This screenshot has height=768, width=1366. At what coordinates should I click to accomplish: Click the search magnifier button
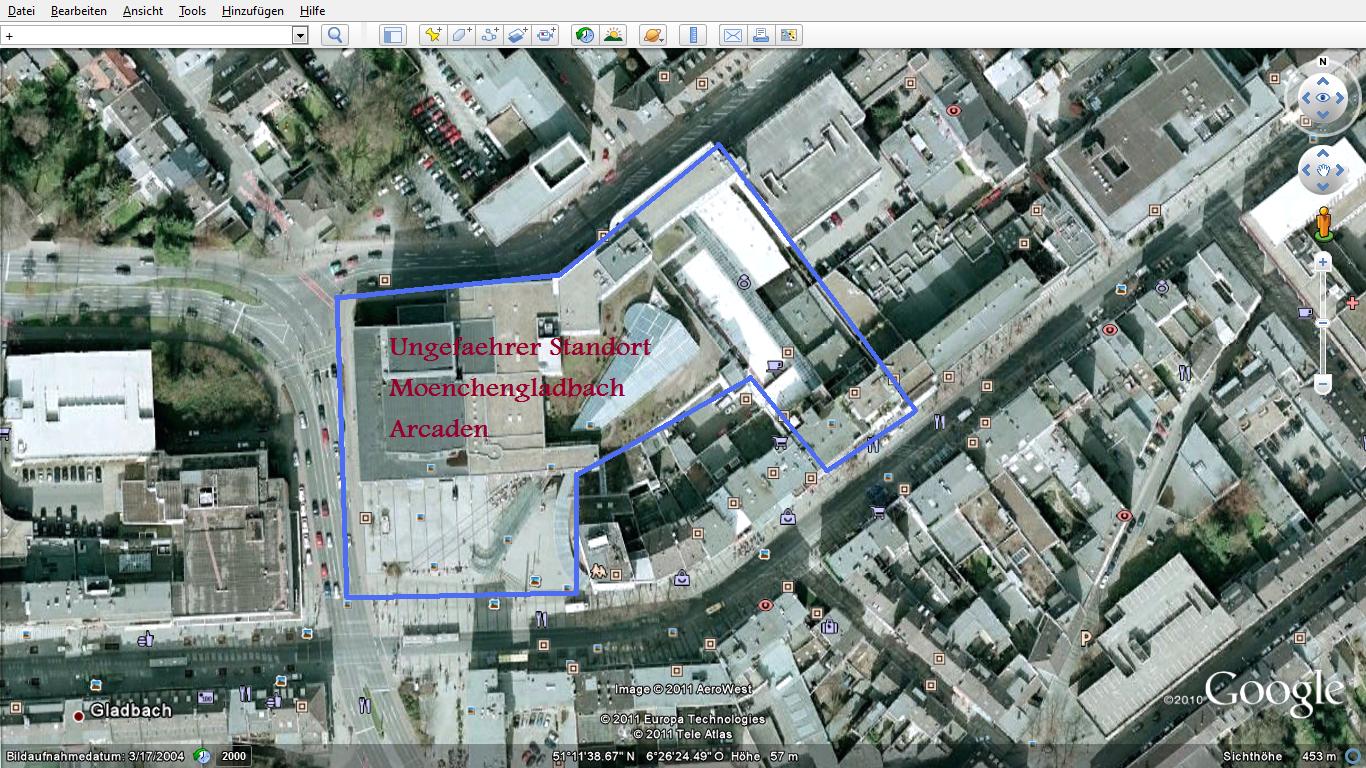coord(334,35)
